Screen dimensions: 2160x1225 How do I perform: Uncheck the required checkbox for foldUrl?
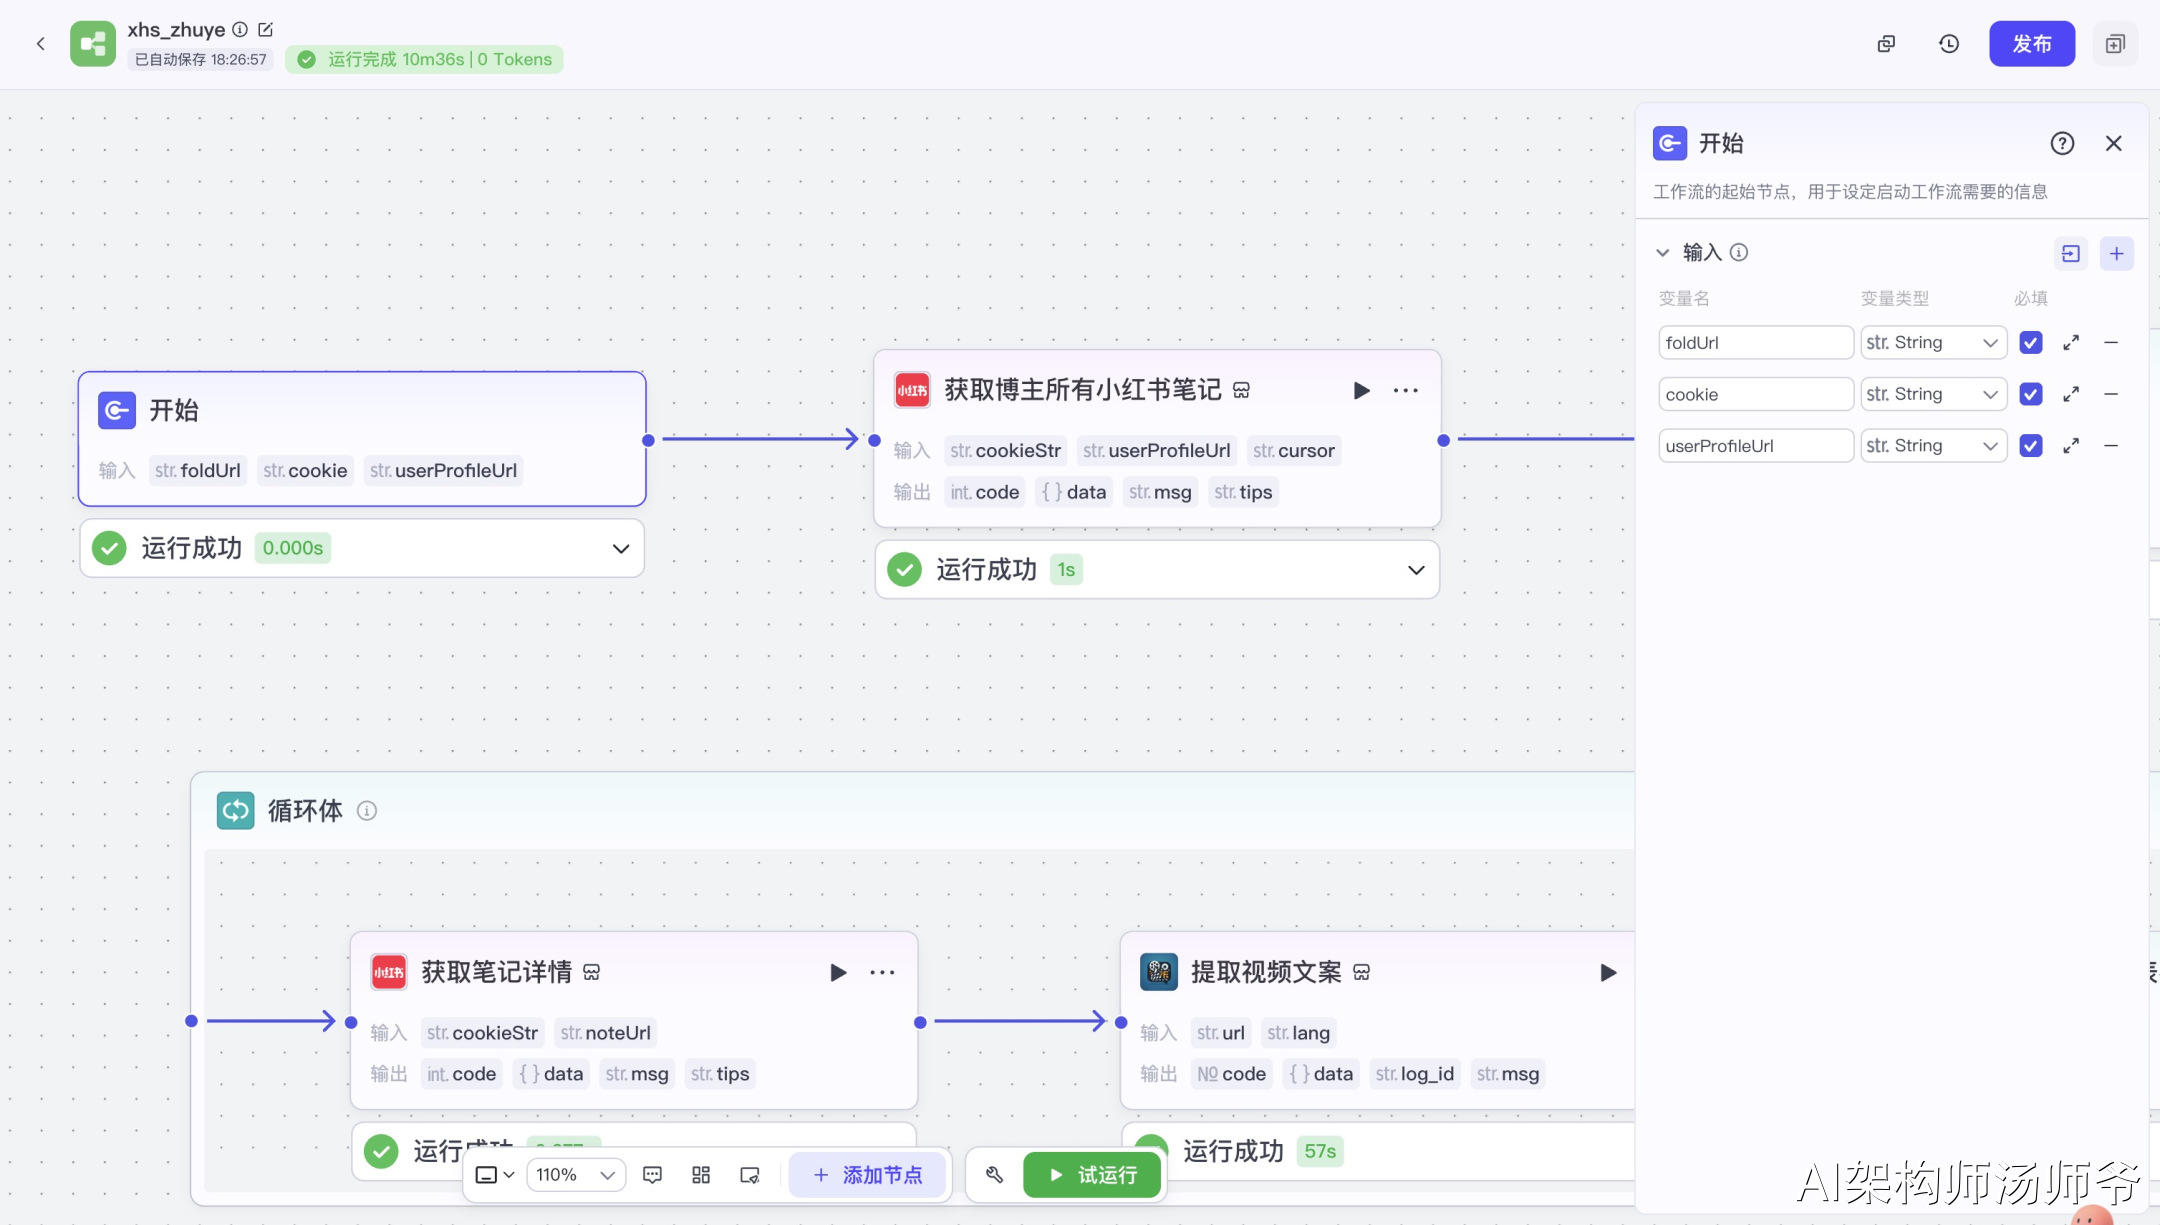click(x=2030, y=343)
